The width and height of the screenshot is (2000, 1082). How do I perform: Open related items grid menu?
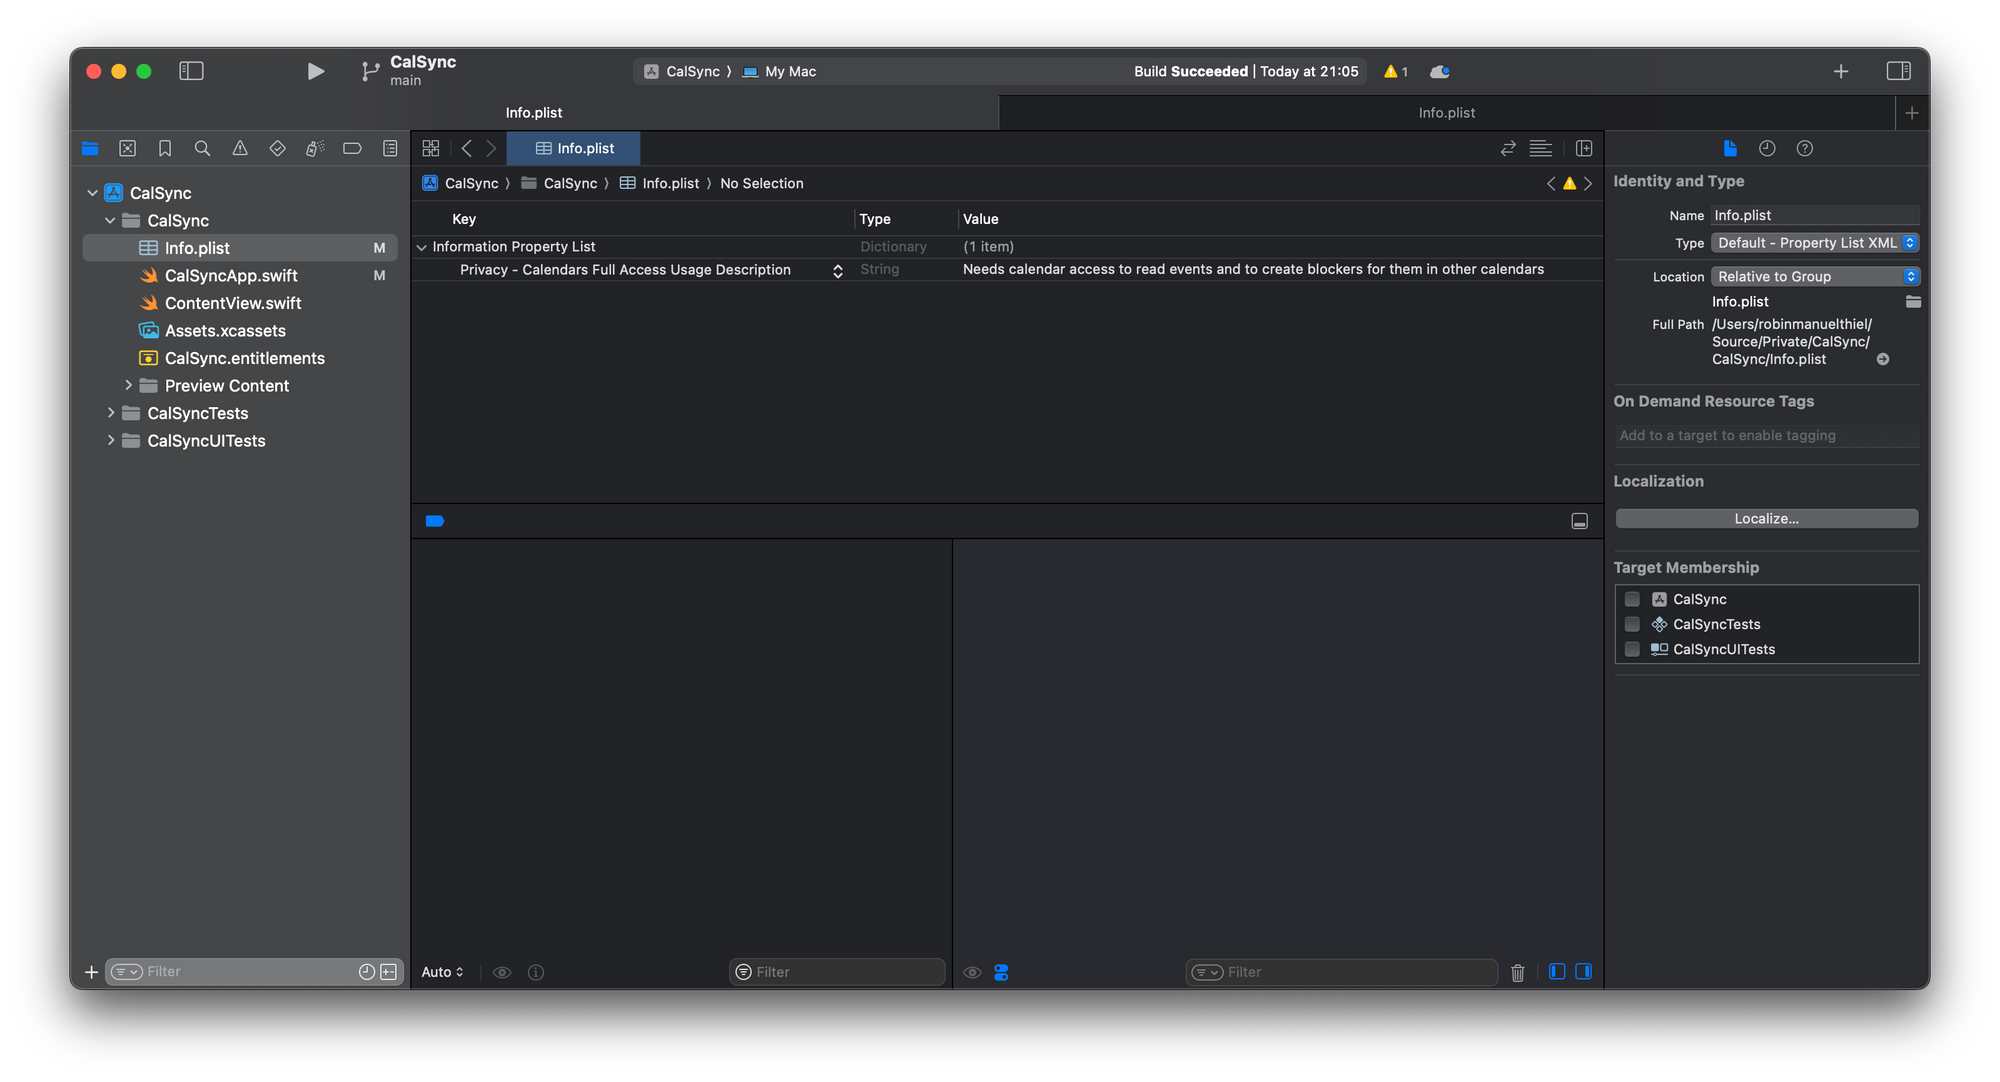pos(431,148)
